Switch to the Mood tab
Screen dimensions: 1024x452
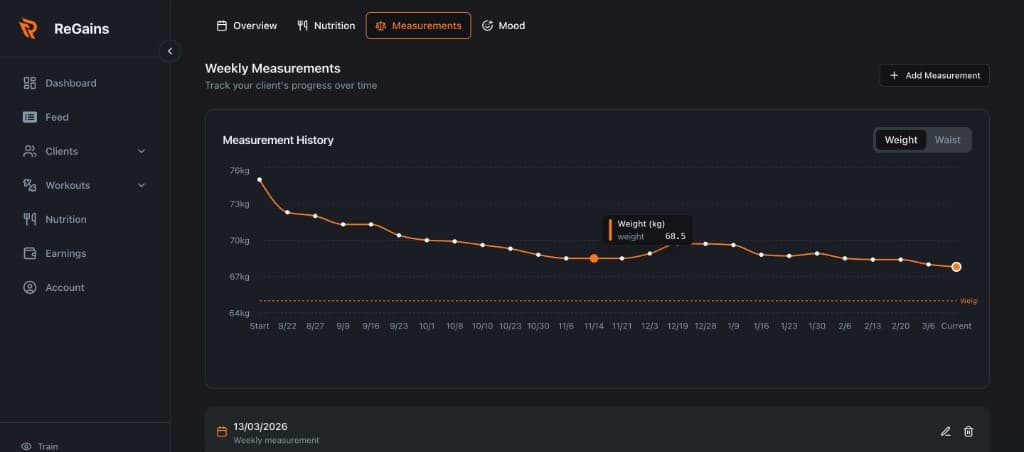coord(503,25)
